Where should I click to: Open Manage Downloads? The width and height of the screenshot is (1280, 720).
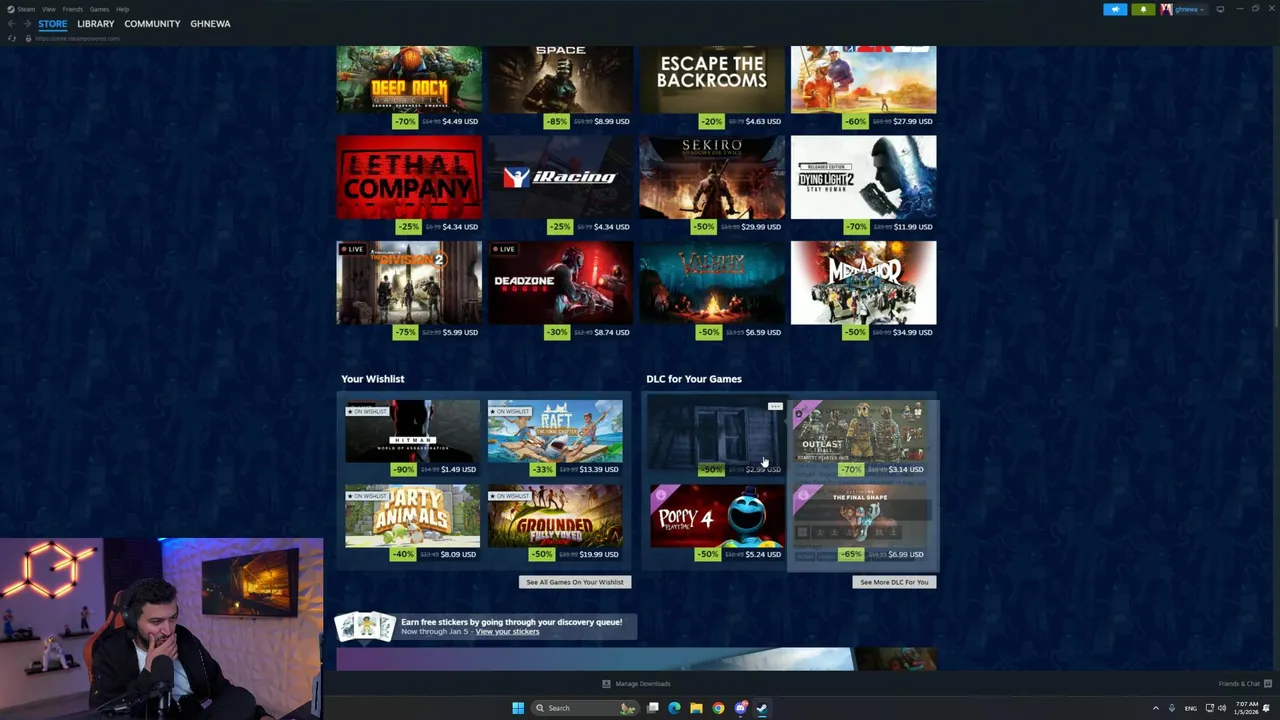pyautogui.click(x=637, y=684)
